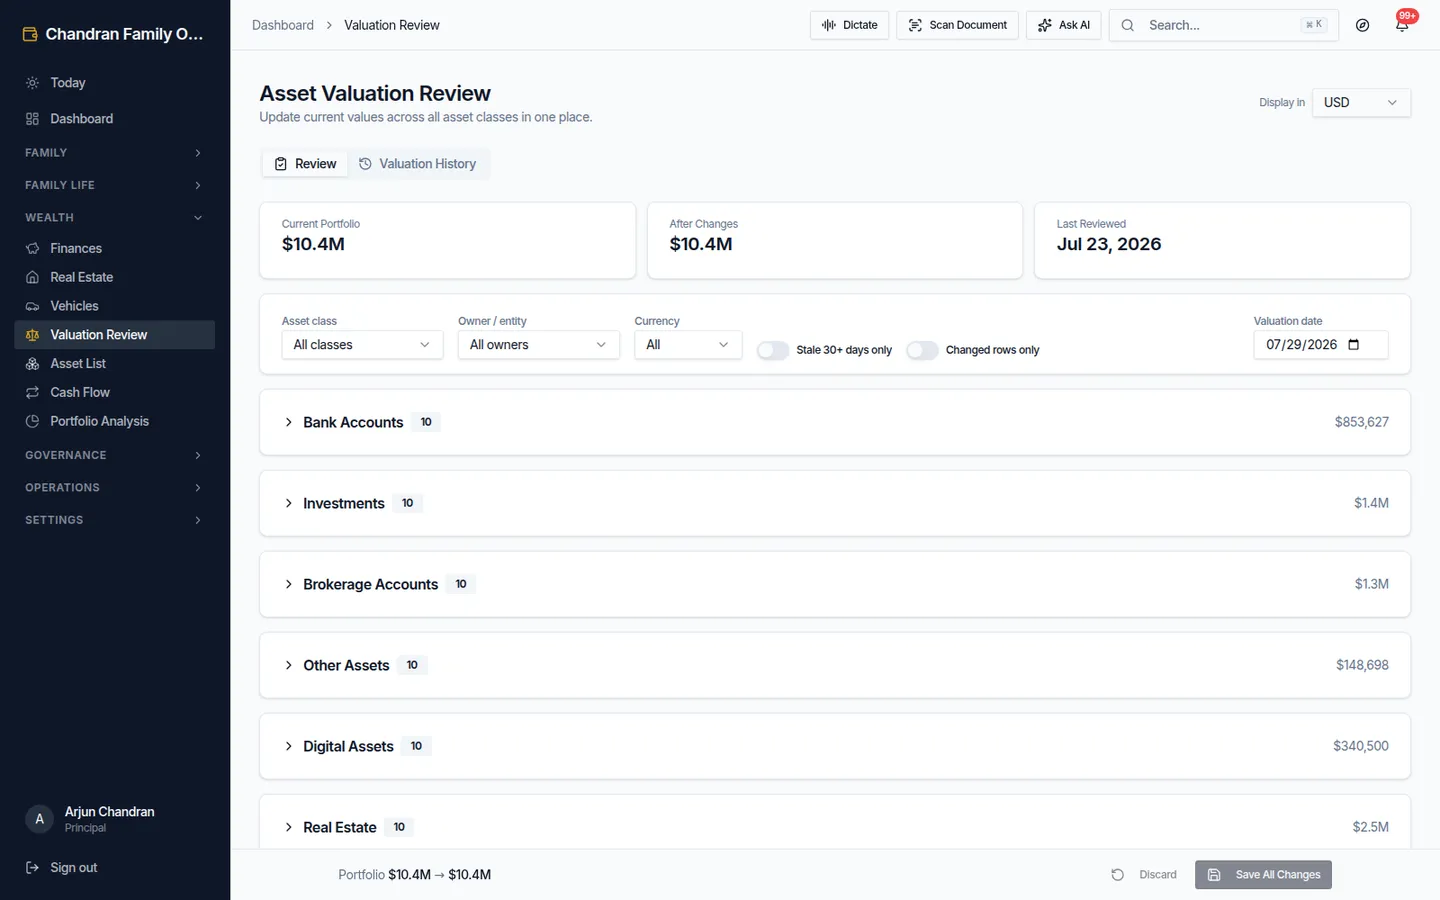Click the Search input field

(1223, 25)
